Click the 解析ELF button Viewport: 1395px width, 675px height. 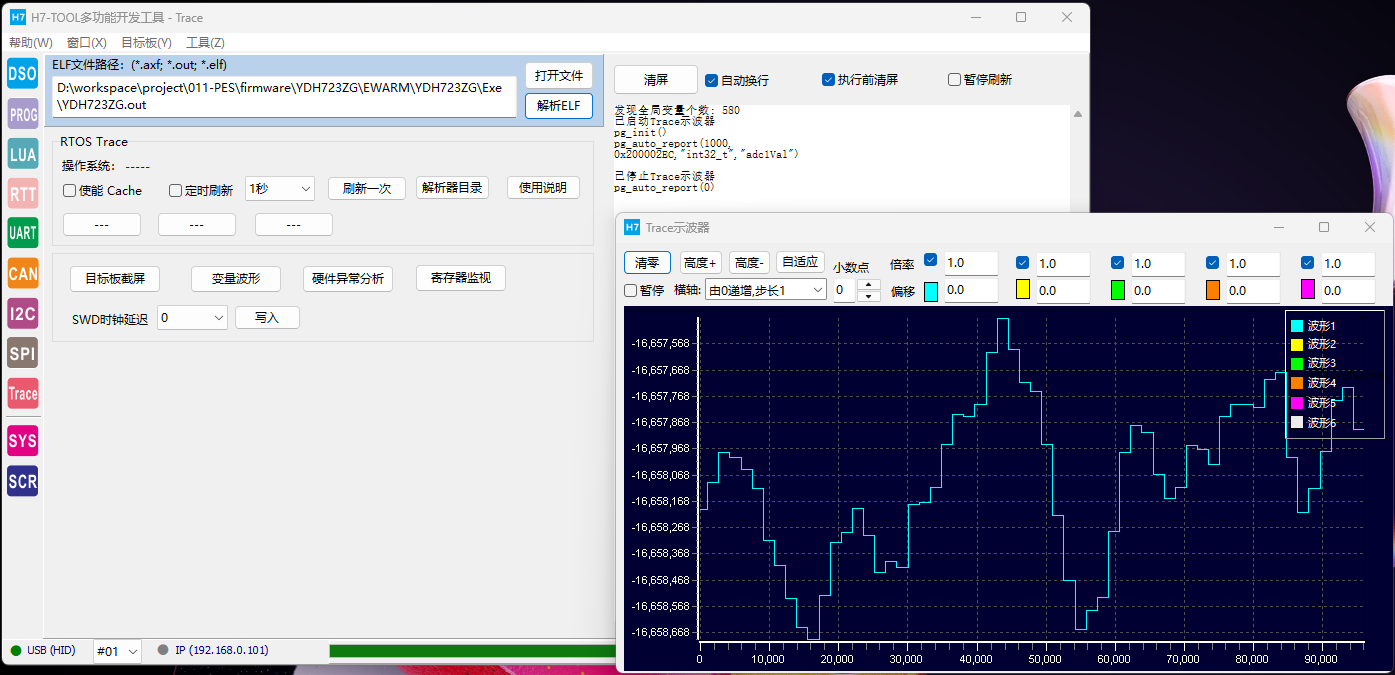(x=558, y=106)
